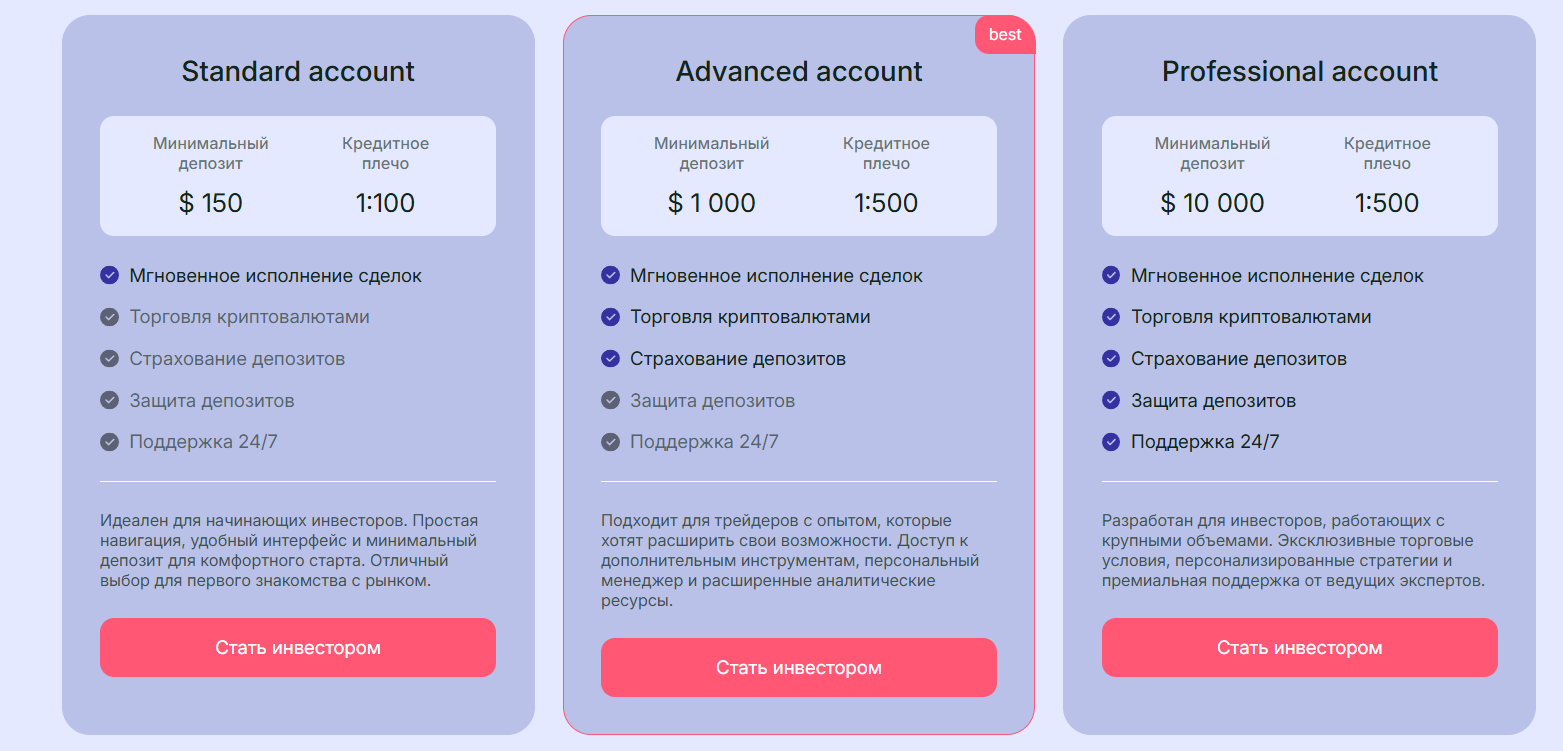
Task: Select the Professional account heading
Action: 1300,72
